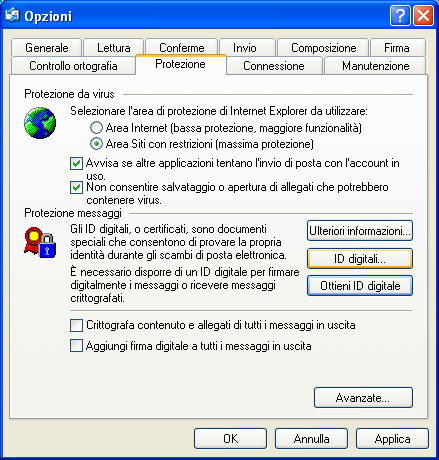The width and height of the screenshot is (439, 460).
Task: Click the Ulteriori informazioni button
Action: pyautogui.click(x=360, y=231)
